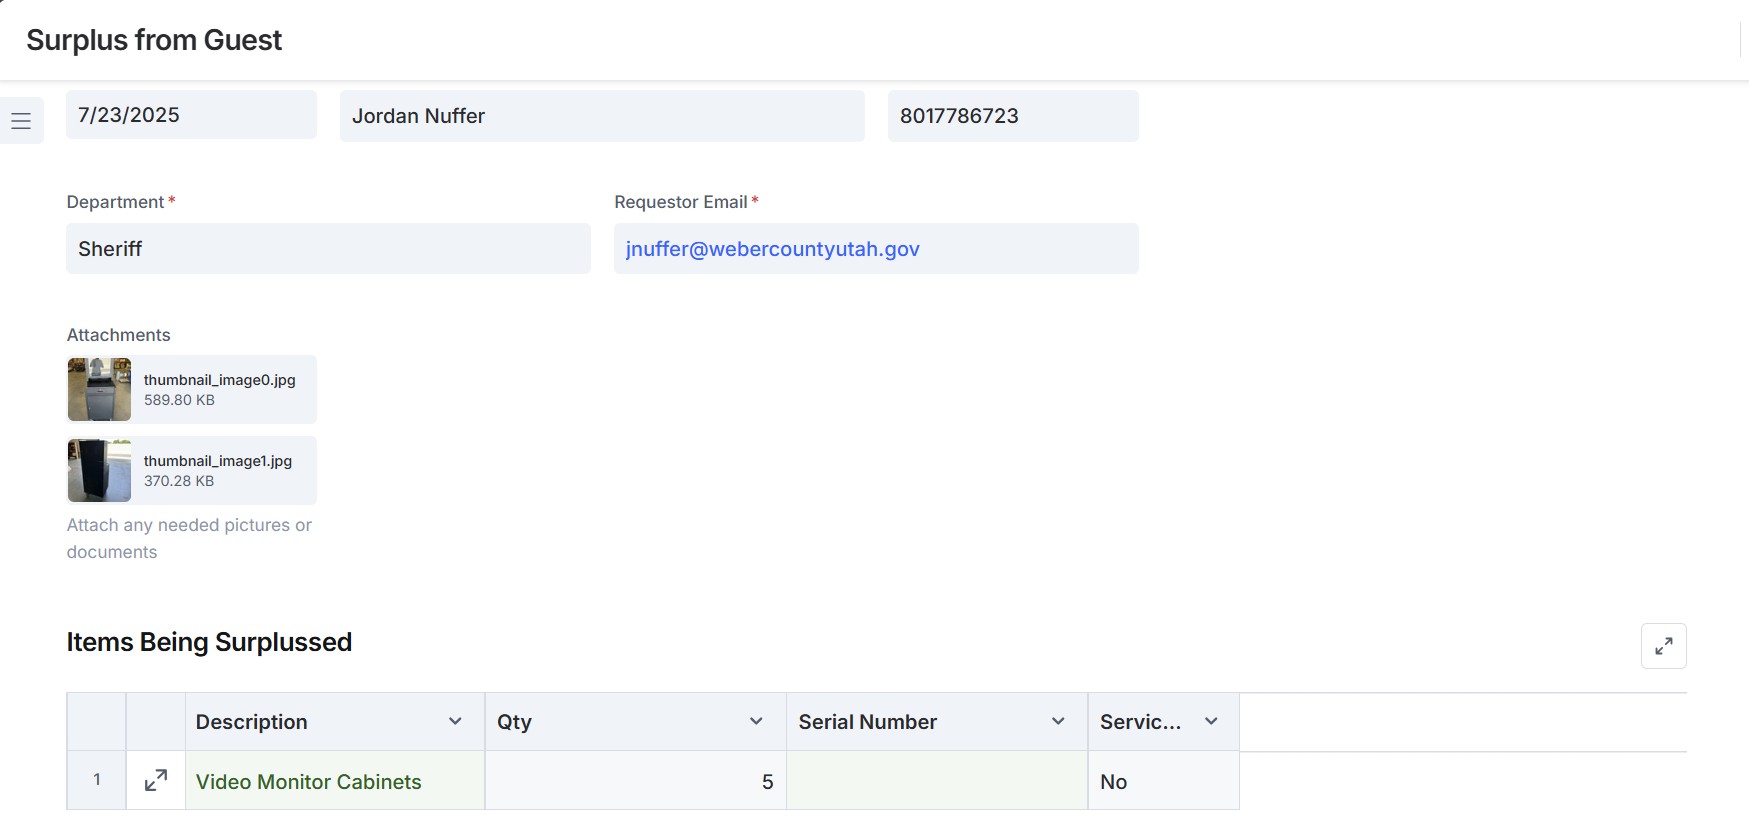This screenshot has width=1749, height=826.
Task: Click the Description column header label
Action: (x=251, y=722)
